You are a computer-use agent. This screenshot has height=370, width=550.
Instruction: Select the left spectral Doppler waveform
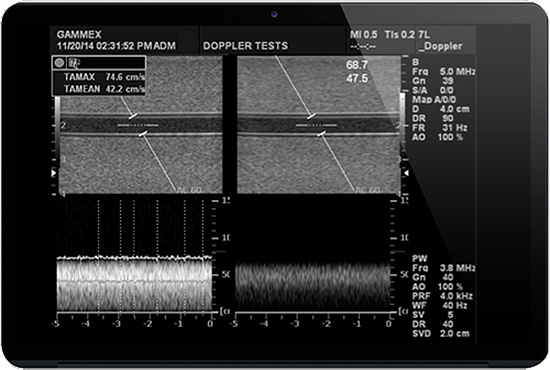(x=134, y=283)
